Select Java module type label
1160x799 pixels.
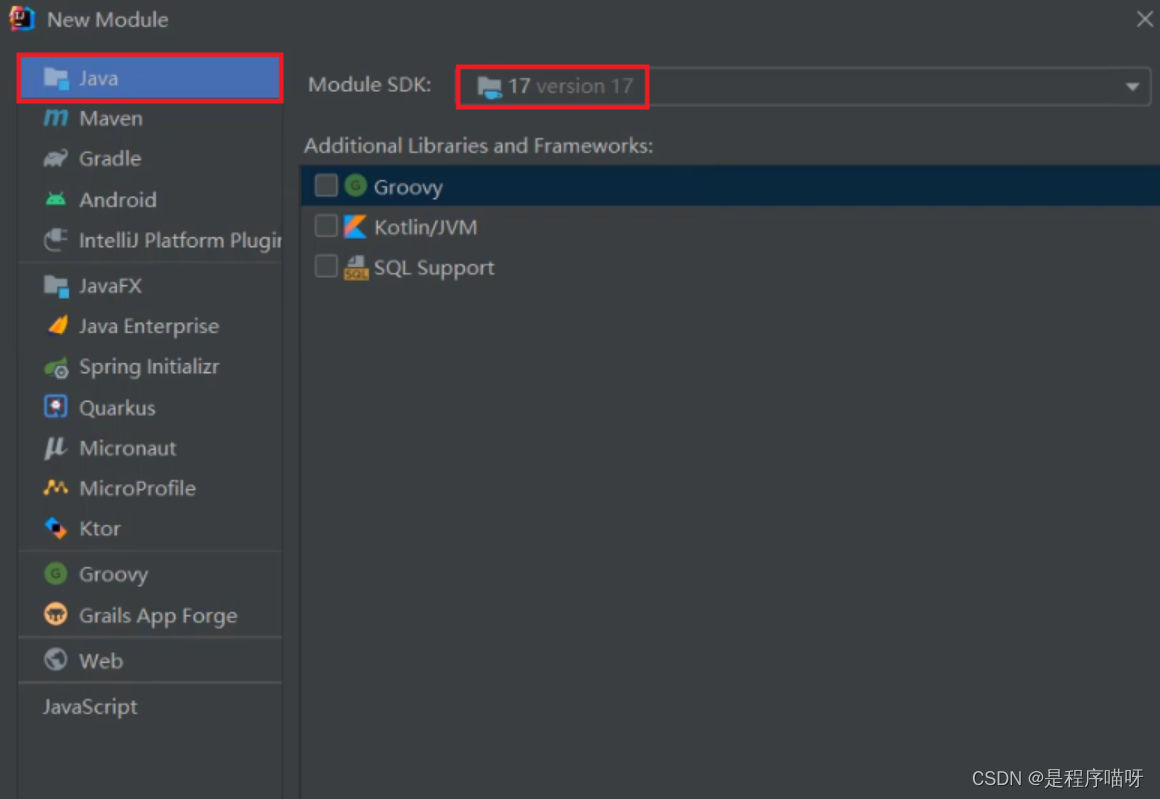pos(98,78)
